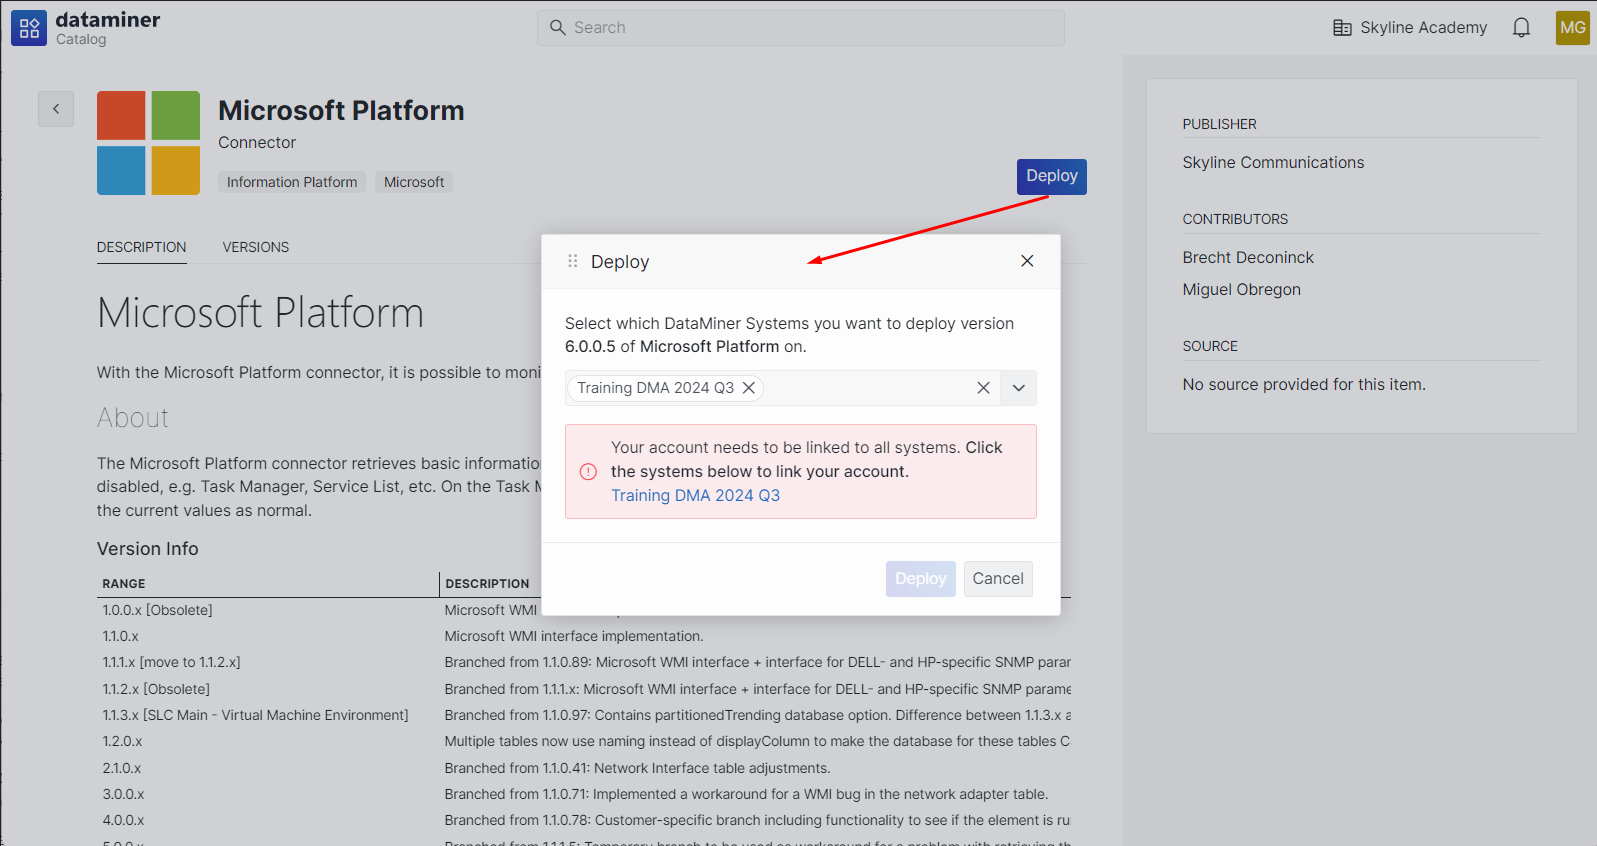Open Skyline Academy organization selector
Image resolution: width=1597 pixels, height=846 pixels.
click(x=1410, y=28)
